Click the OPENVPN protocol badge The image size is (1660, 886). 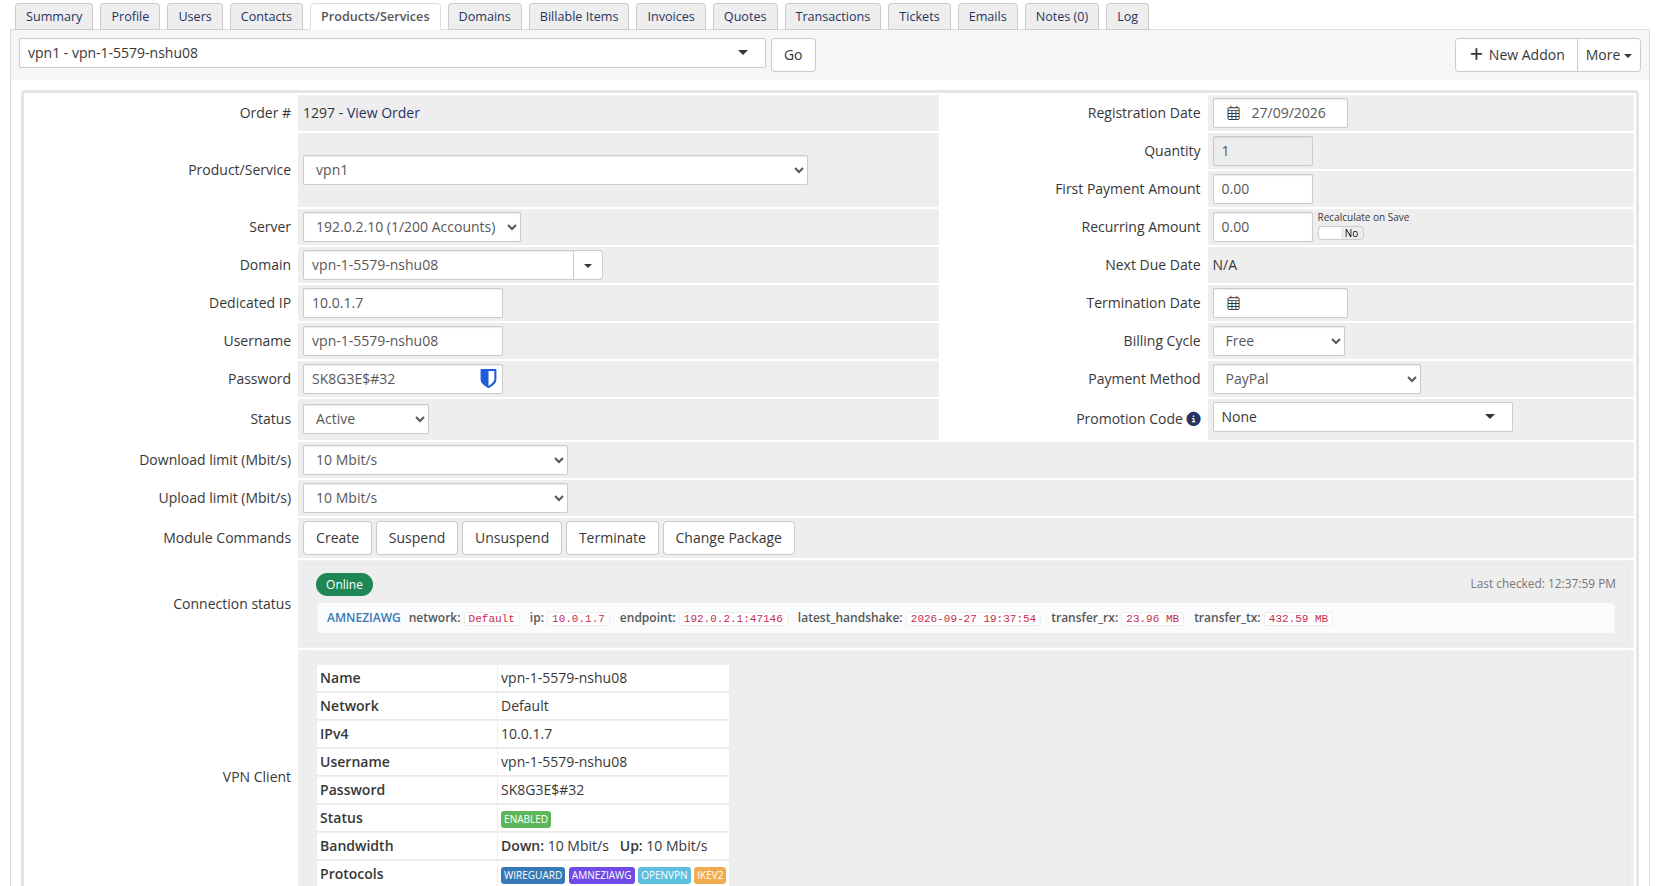(x=665, y=875)
